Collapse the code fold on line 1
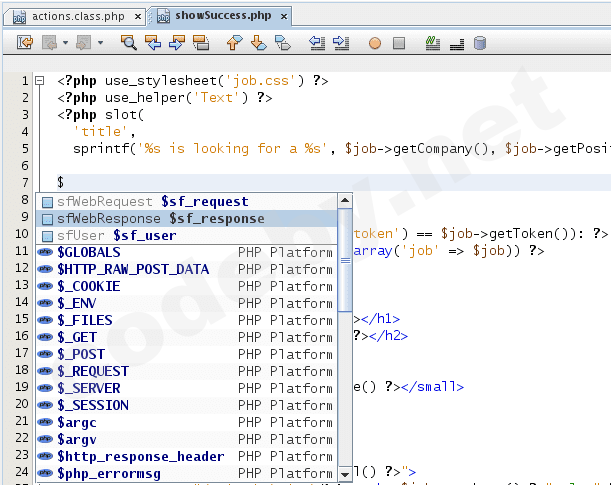 point(39,81)
